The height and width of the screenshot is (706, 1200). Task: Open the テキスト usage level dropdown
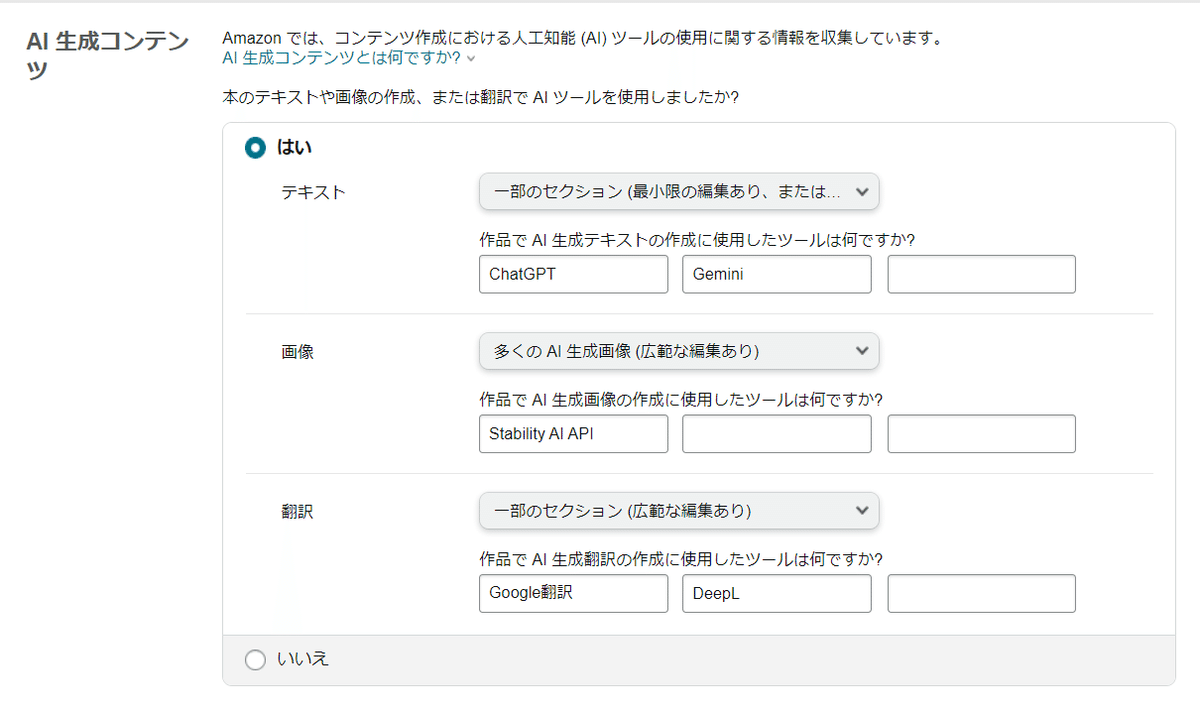678,192
